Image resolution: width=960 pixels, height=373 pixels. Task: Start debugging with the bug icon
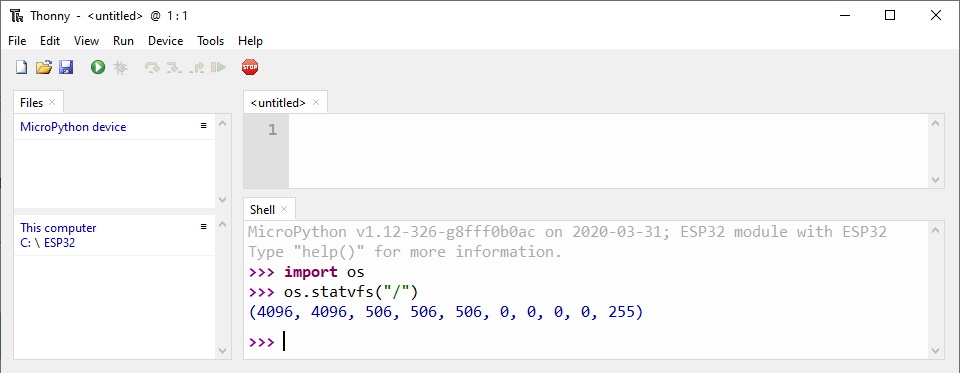(x=121, y=67)
